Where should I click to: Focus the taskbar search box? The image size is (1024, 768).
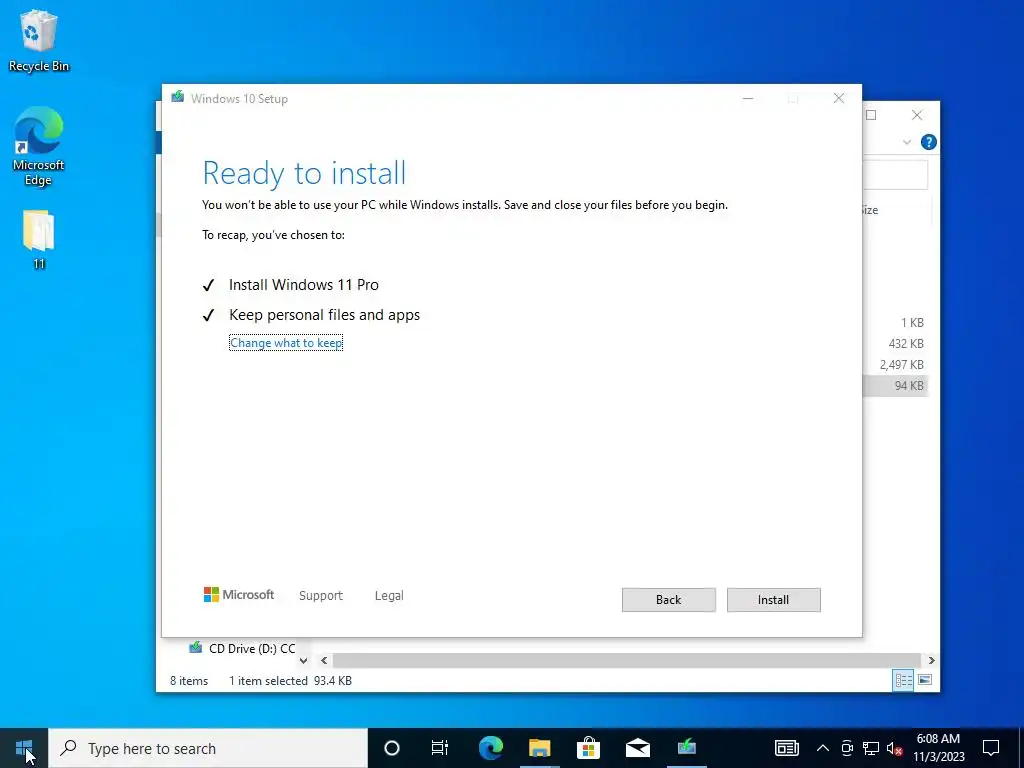[x=208, y=748]
